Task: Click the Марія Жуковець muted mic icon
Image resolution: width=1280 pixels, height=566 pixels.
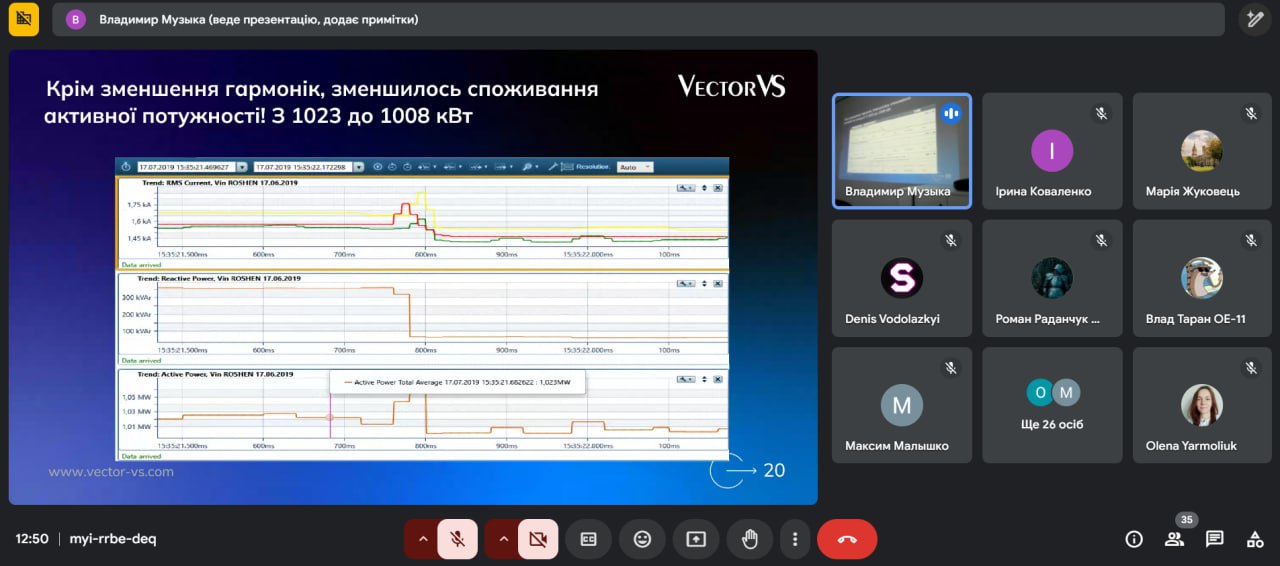Action: coord(1251,113)
